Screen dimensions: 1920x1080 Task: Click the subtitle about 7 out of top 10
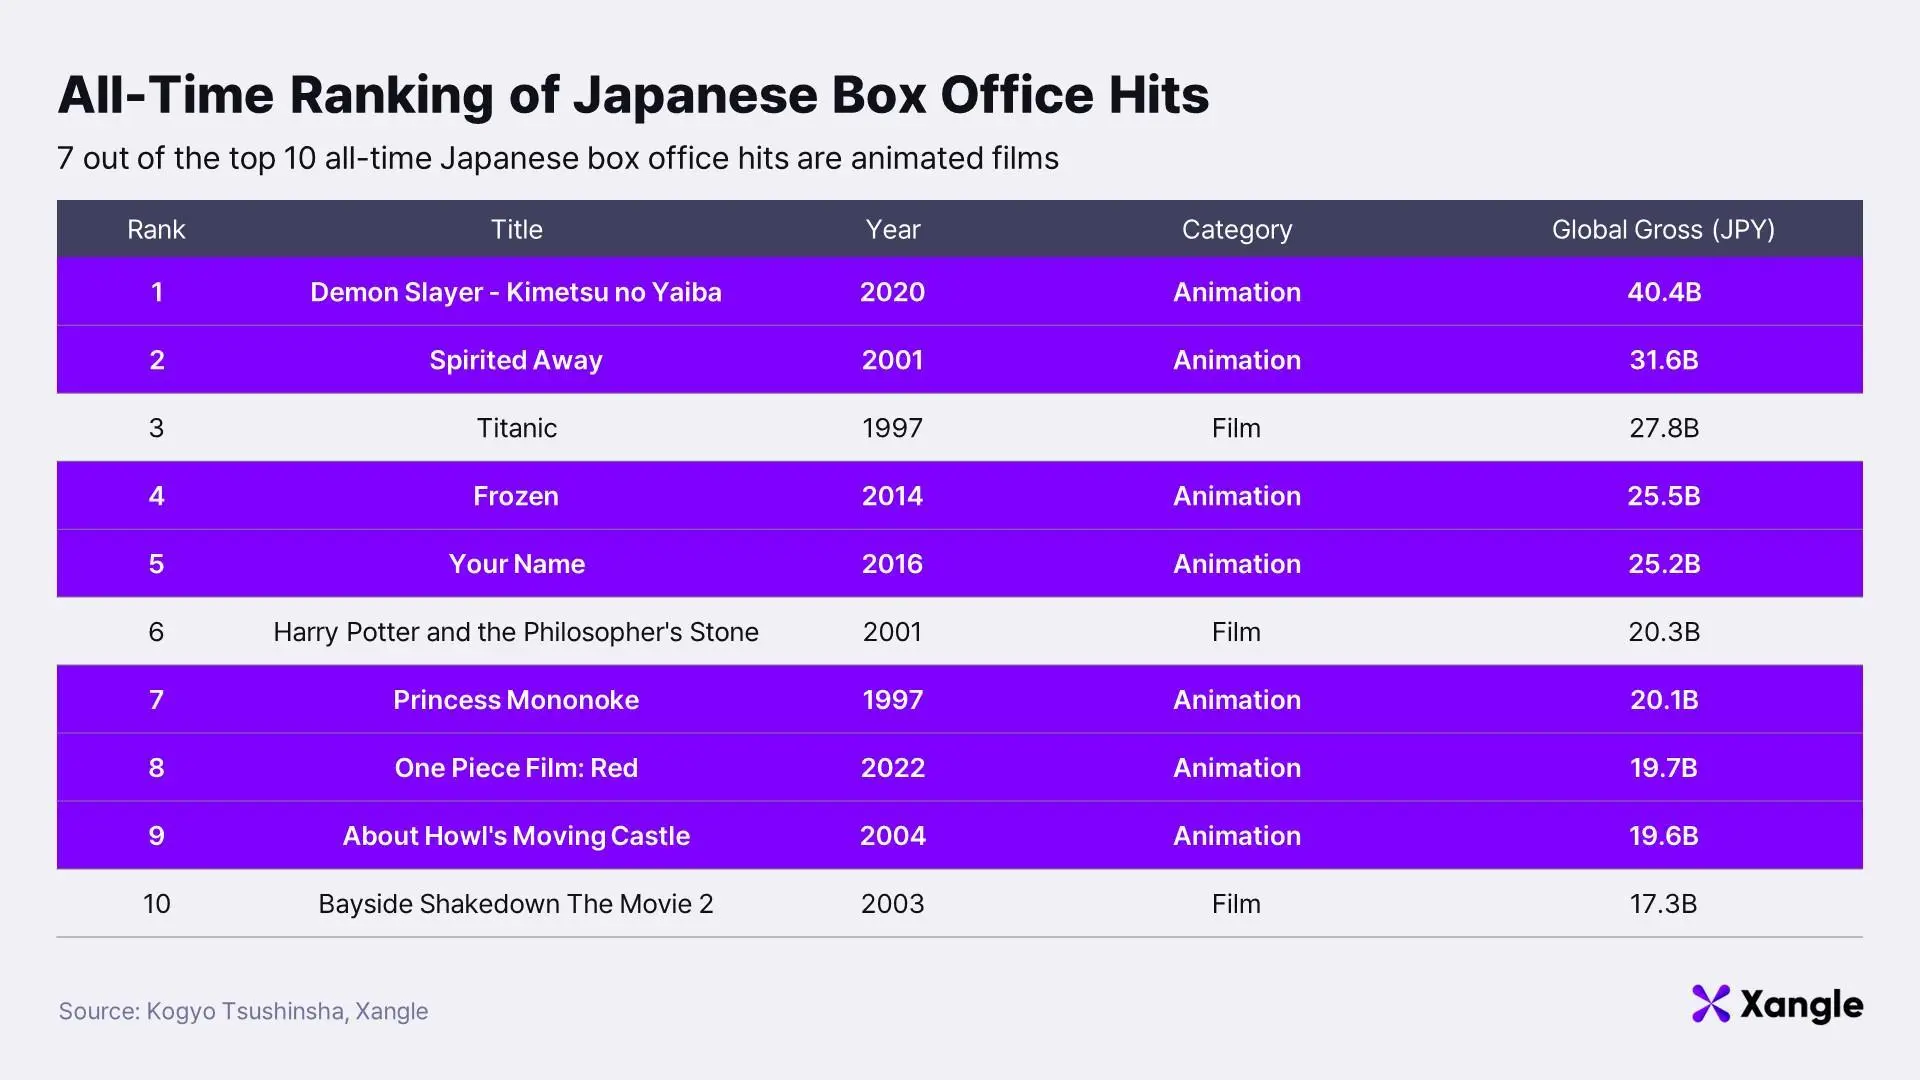[558, 159]
